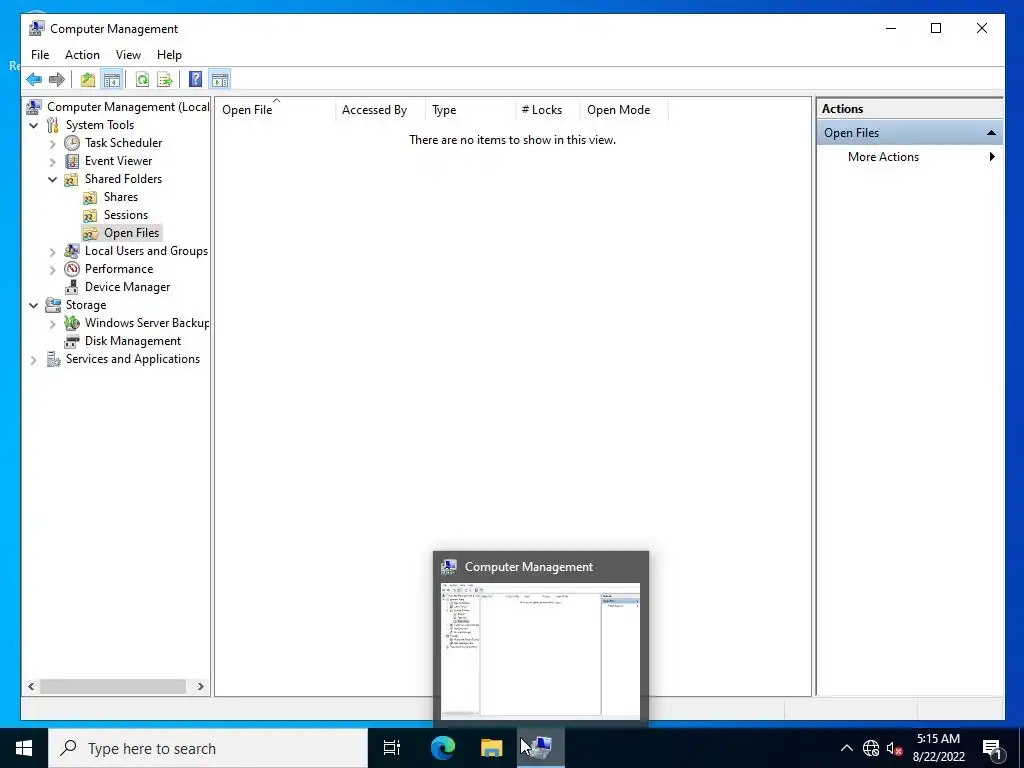The image size is (1024, 768).
Task: Sort by the Open Mode column header
Action: tap(624, 110)
